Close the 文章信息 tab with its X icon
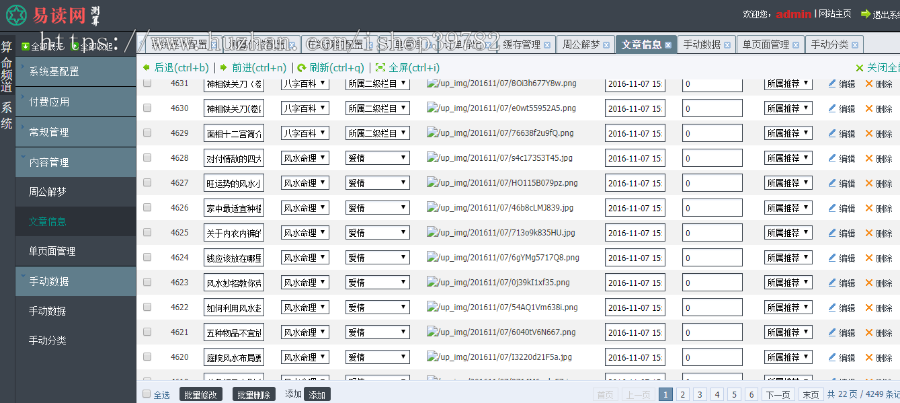 click(x=670, y=45)
